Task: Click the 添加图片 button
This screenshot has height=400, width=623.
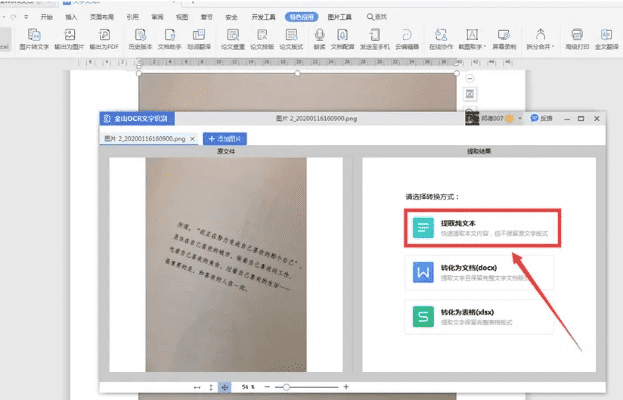Action: click(x=225, y=139)
